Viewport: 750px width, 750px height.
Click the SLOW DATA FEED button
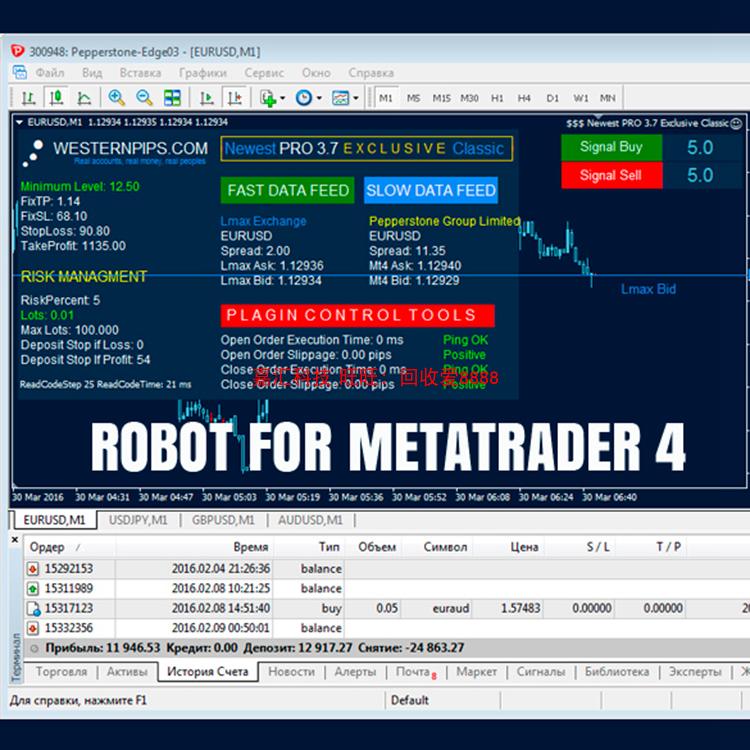(430, 190)
